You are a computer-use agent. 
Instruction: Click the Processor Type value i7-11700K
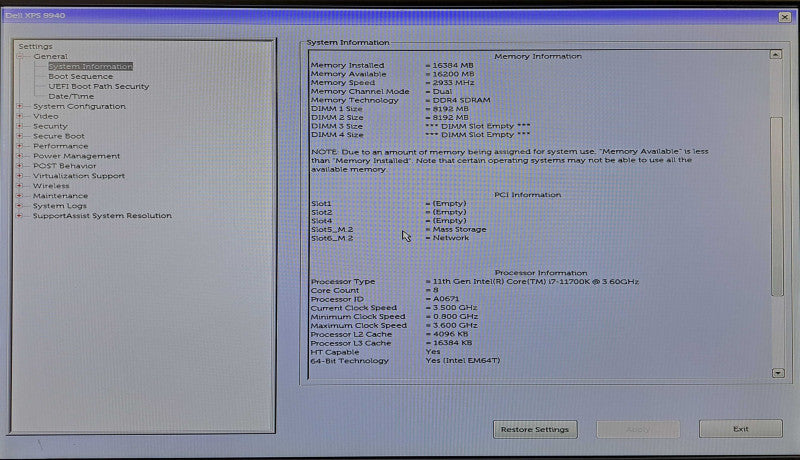point(535,282)
